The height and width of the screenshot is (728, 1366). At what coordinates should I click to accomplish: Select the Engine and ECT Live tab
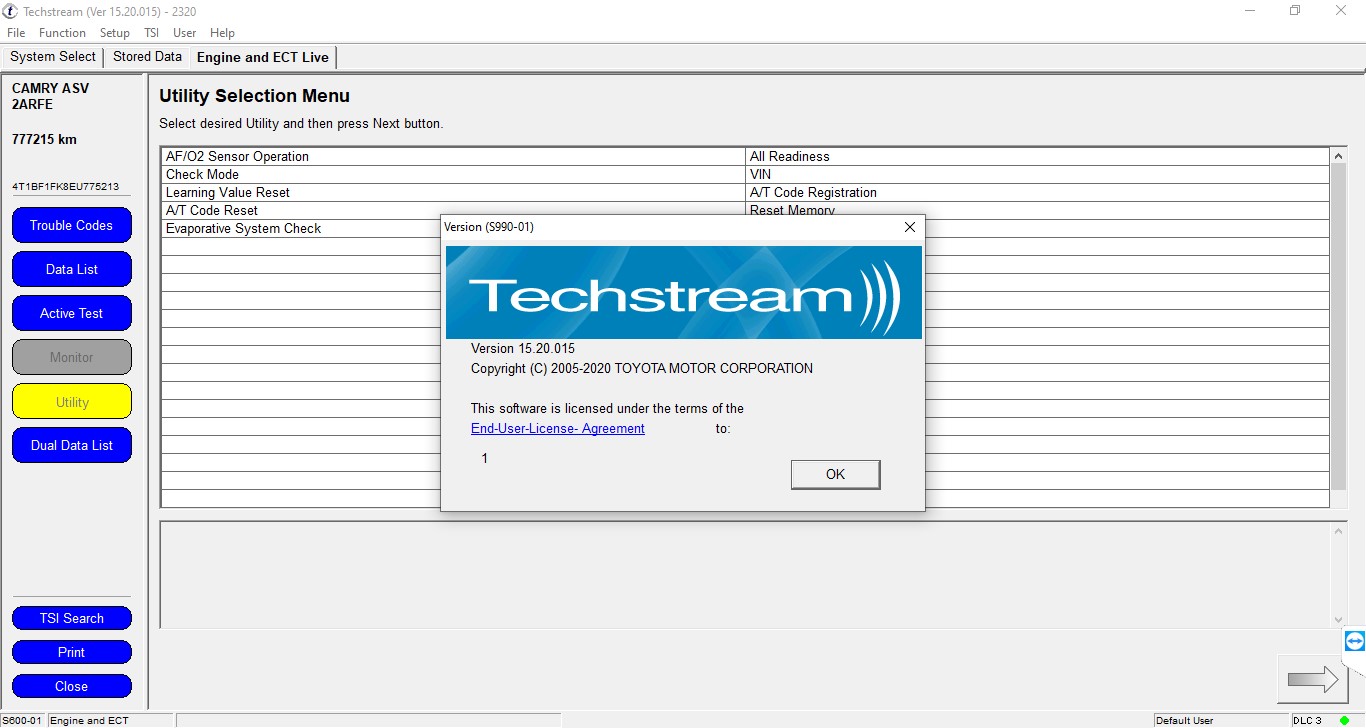click(263, 58)
